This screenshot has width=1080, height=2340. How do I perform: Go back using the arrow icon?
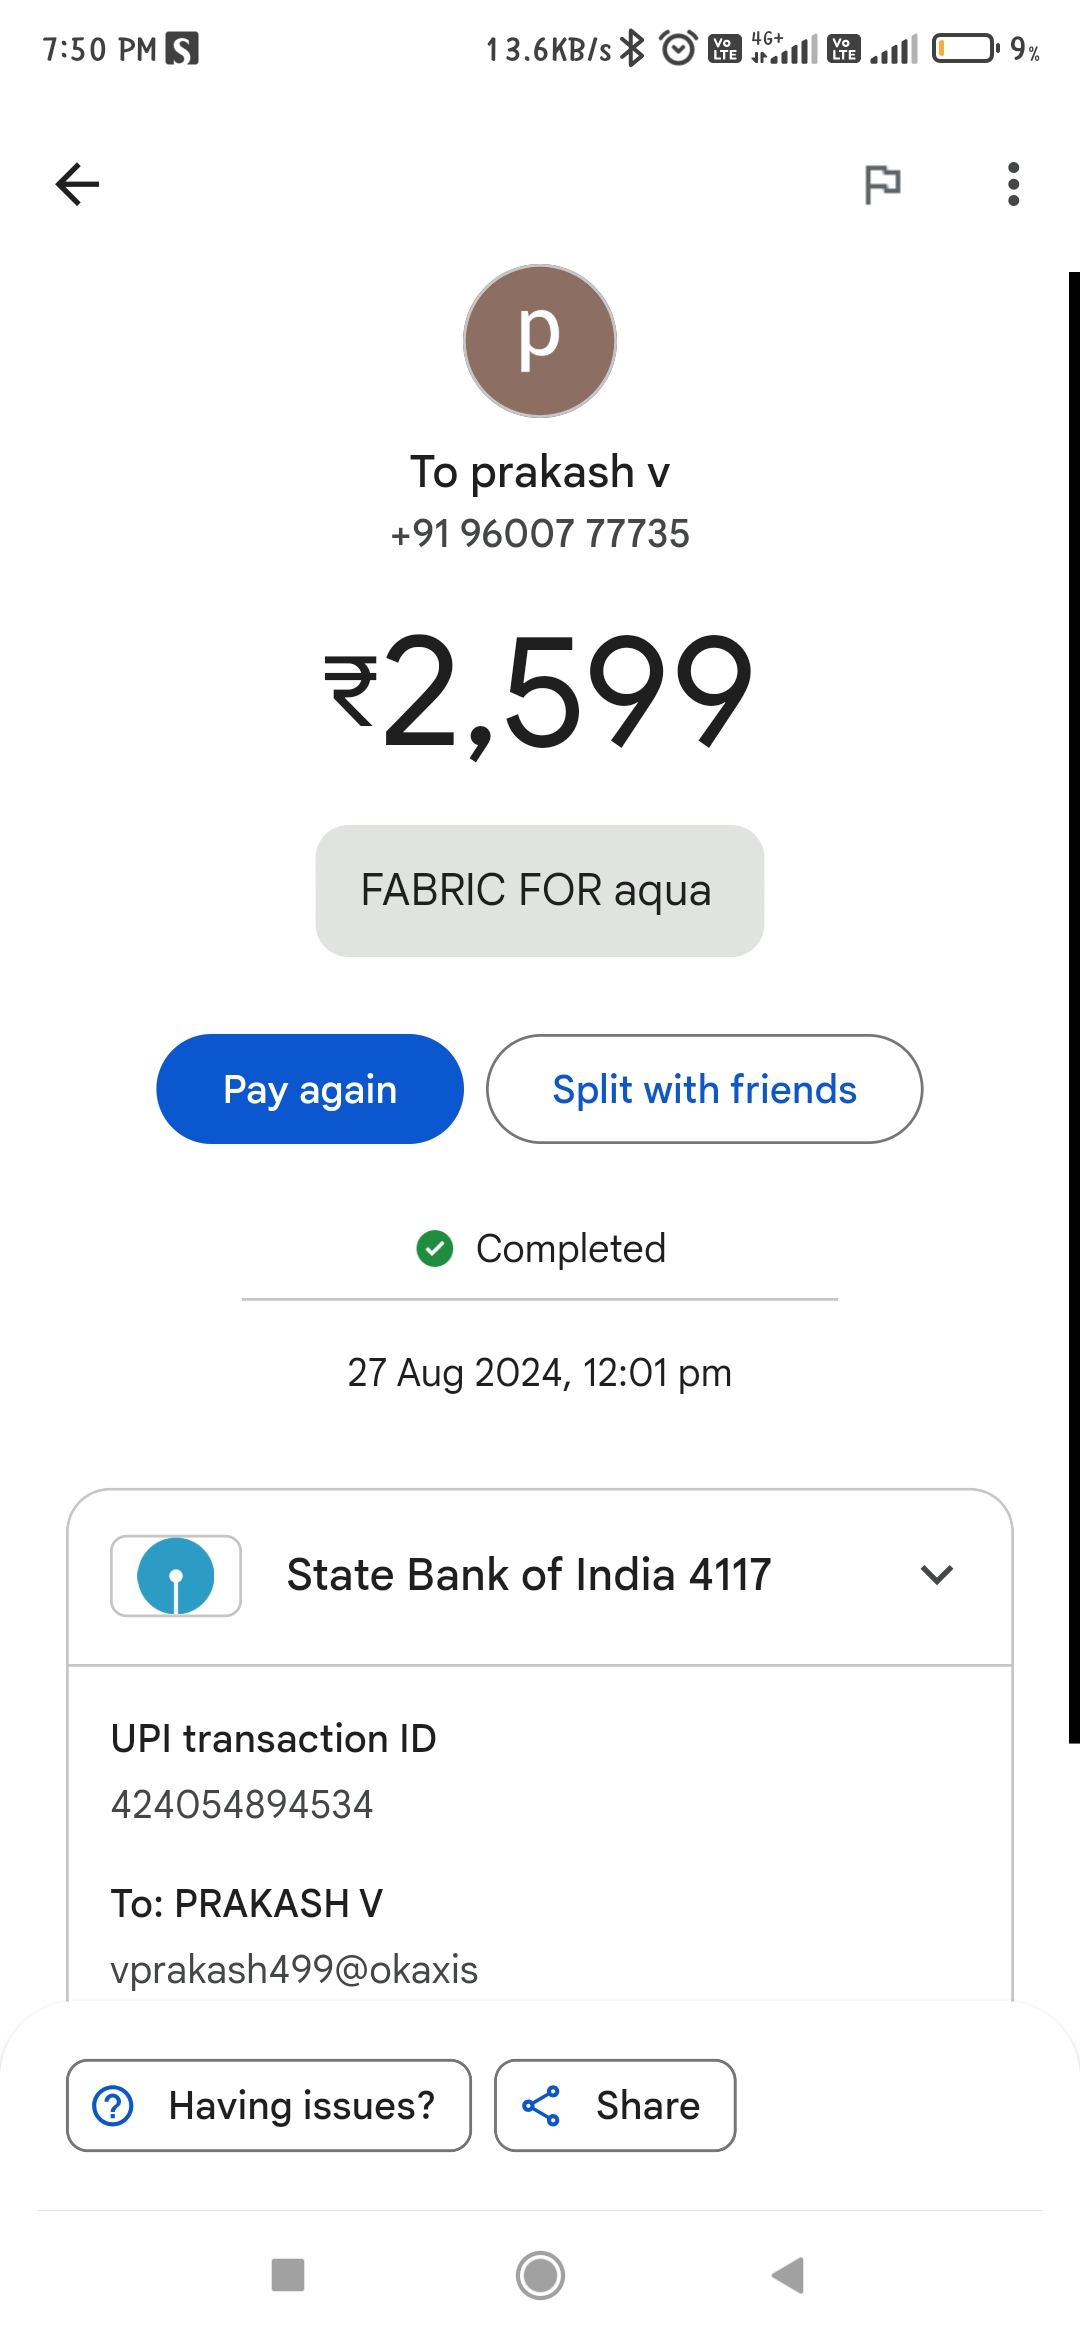(x=77, y=184)
